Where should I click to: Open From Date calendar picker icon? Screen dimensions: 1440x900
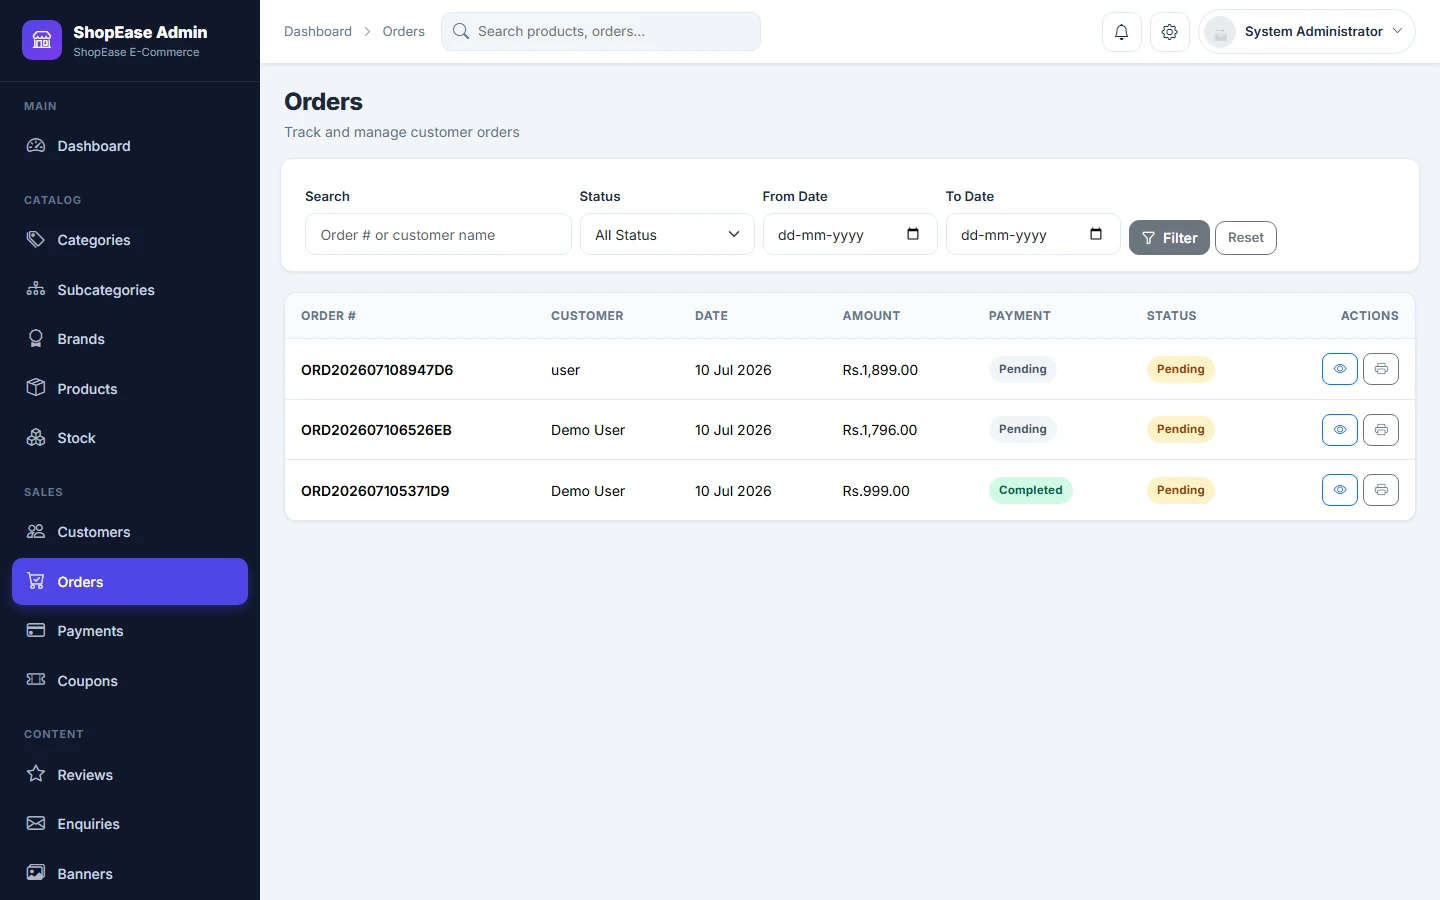point(913,234)
